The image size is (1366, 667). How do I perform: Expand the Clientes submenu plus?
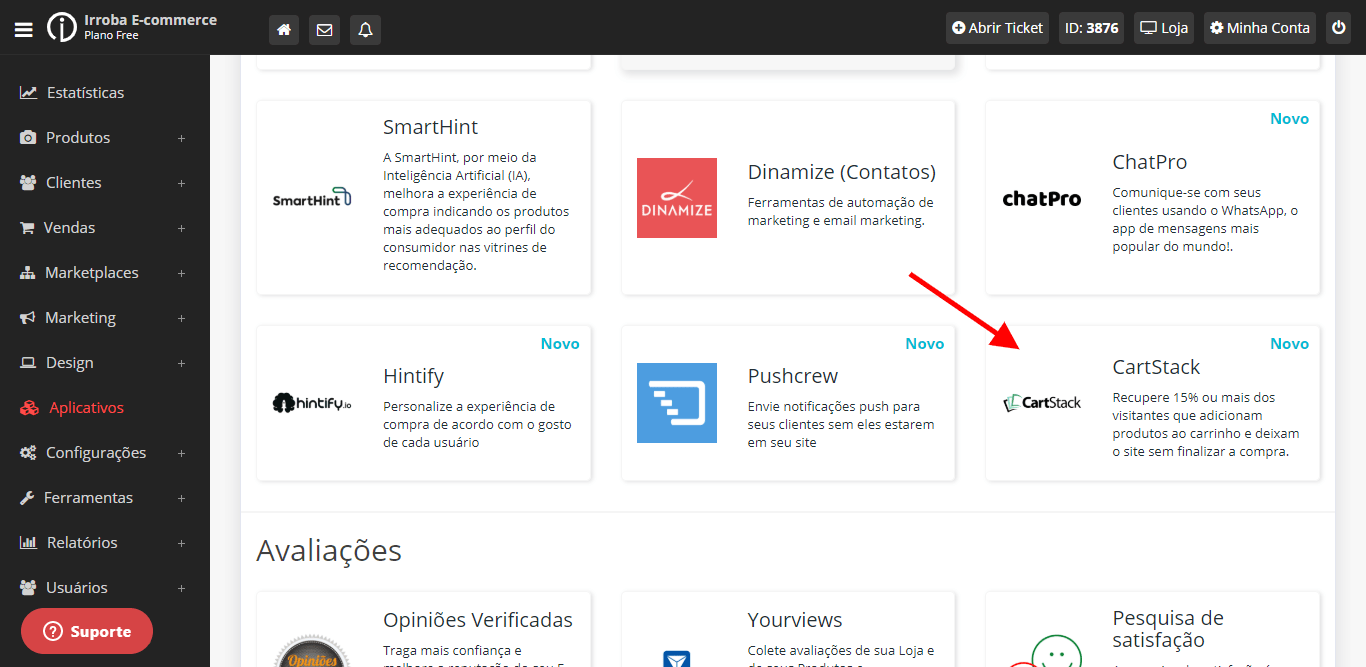pyautogui.click(x=182, y=183)
